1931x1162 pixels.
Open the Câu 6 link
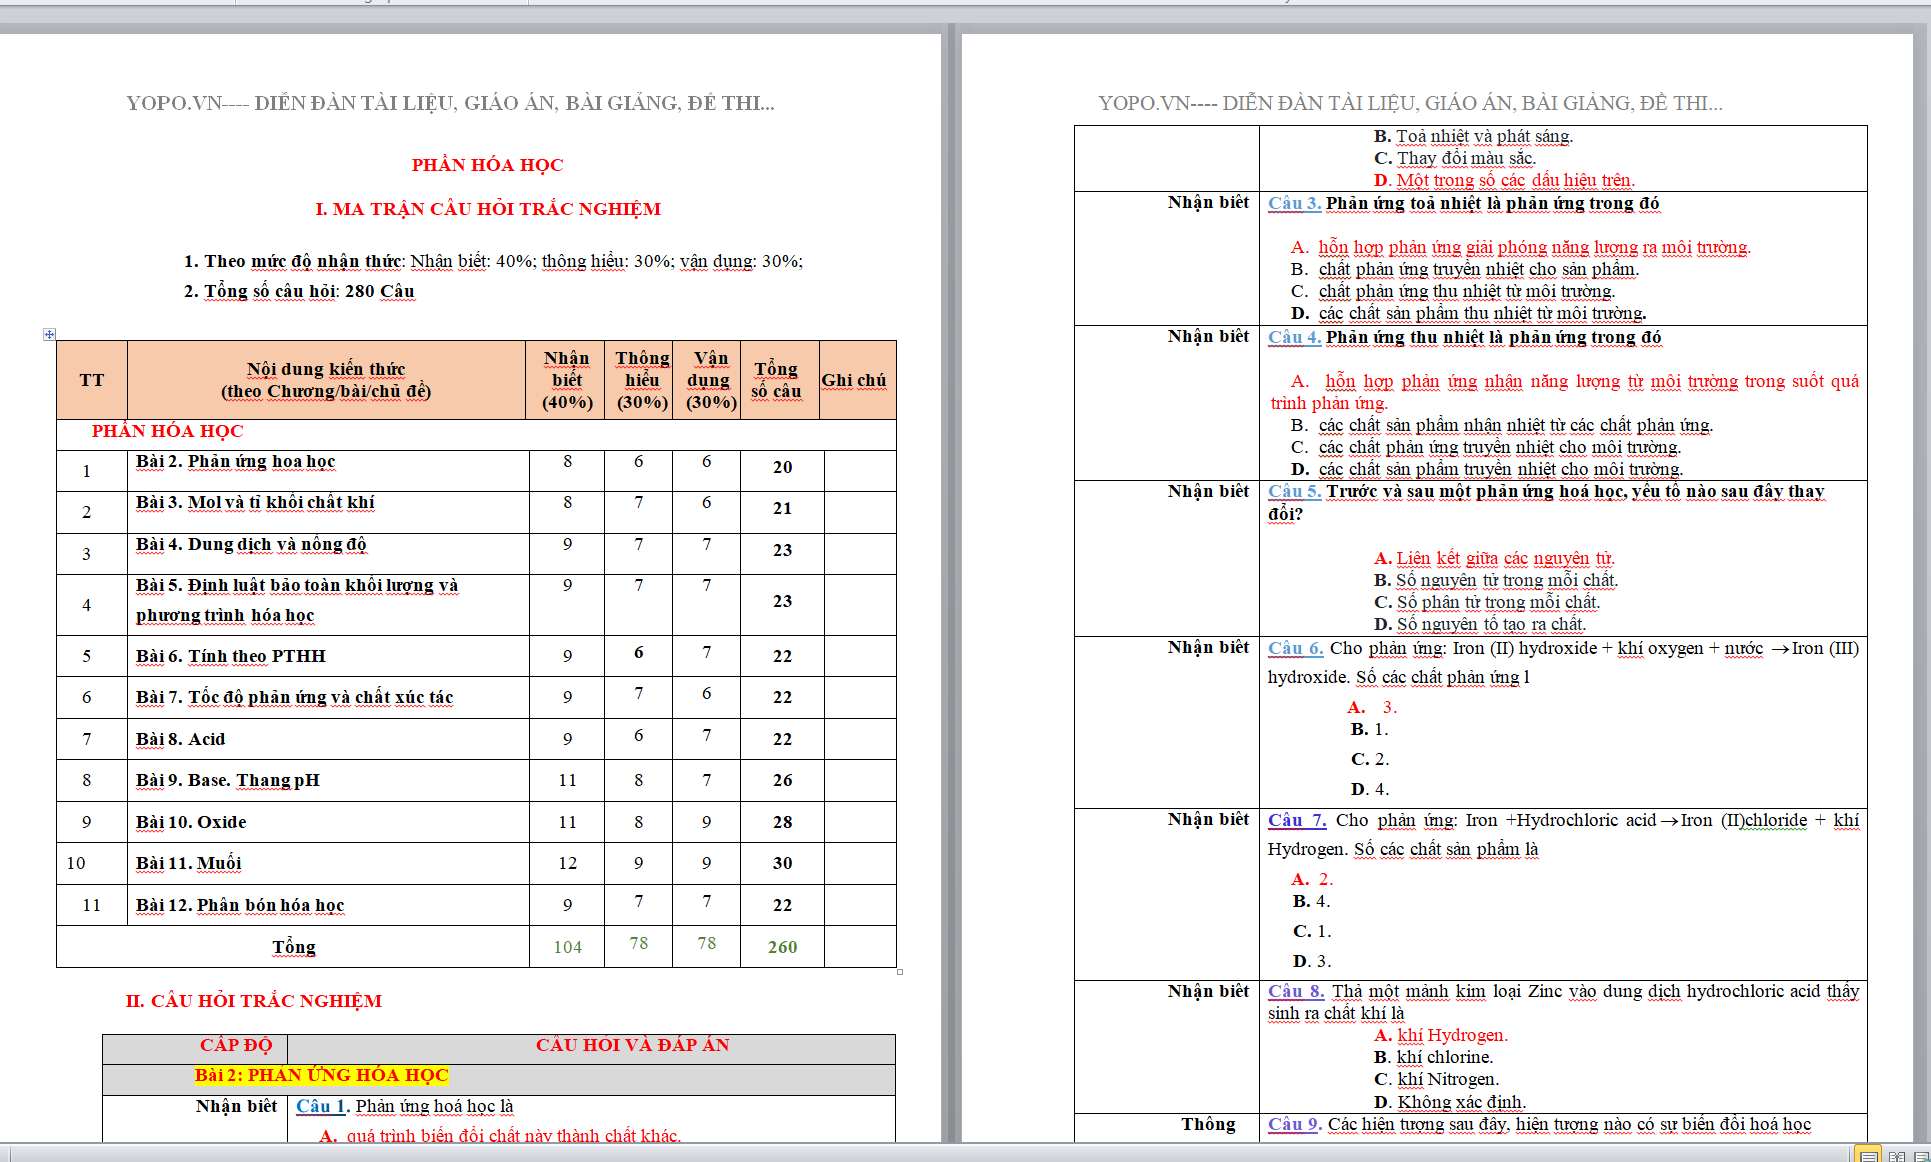1295,648
